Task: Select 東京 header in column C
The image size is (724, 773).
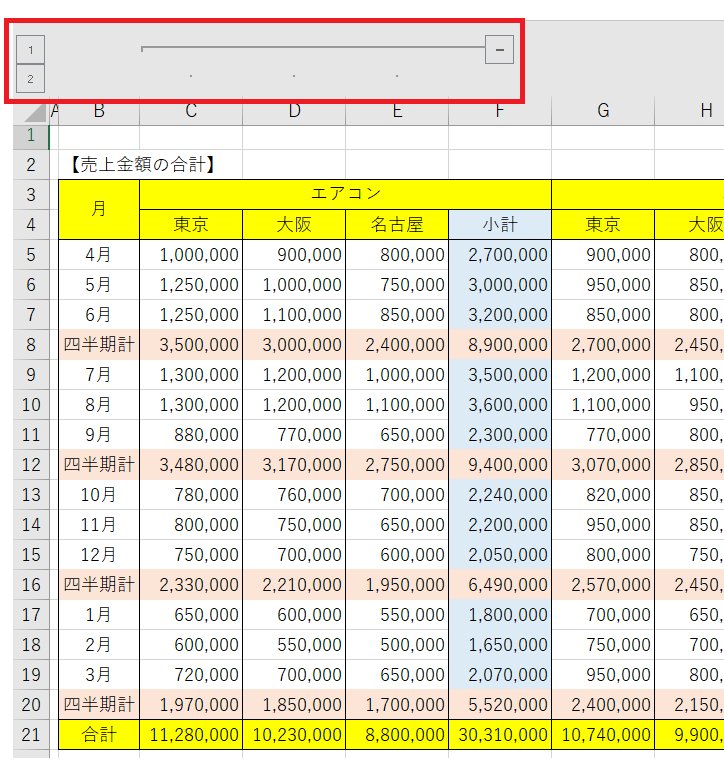Action: point(191,225)
